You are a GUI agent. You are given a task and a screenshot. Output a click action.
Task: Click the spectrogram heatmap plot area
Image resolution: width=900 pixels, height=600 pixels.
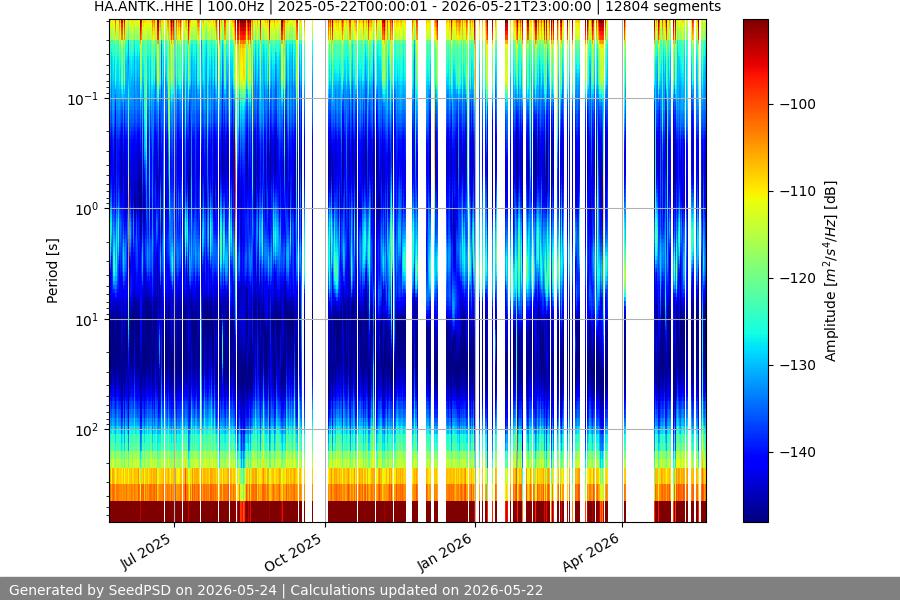click(x=408, y=271)
